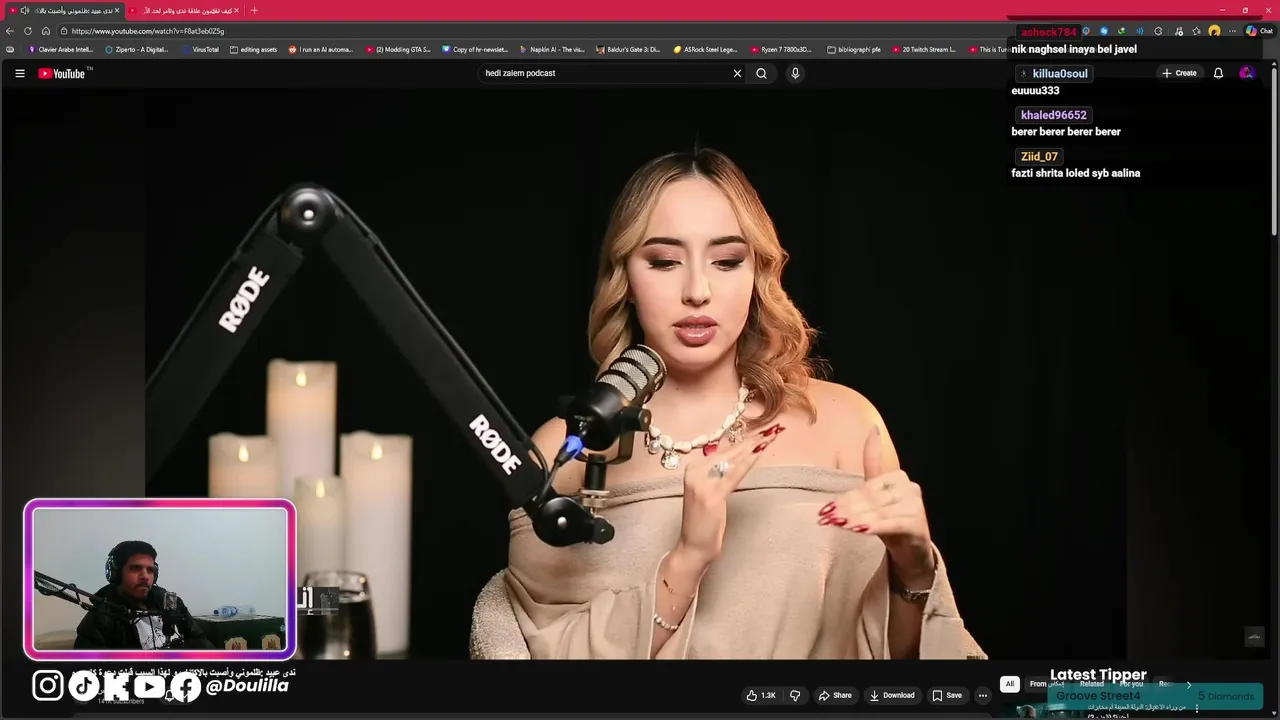
Task: Download the video
Action: pyautogui.click(x=892, y=695)
